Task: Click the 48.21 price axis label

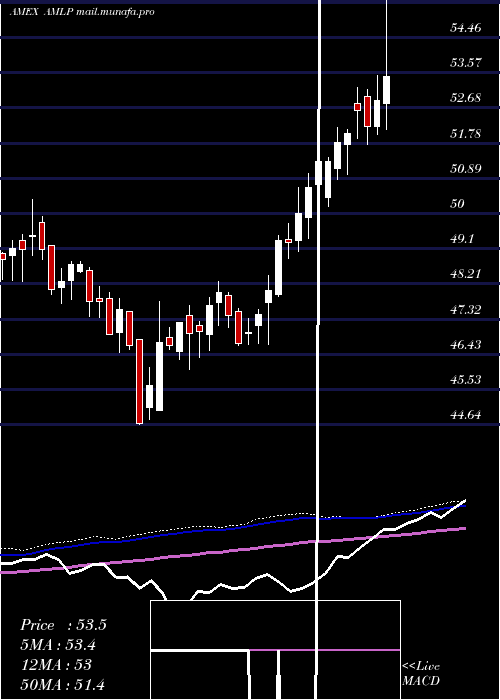Action: (466, 274)
